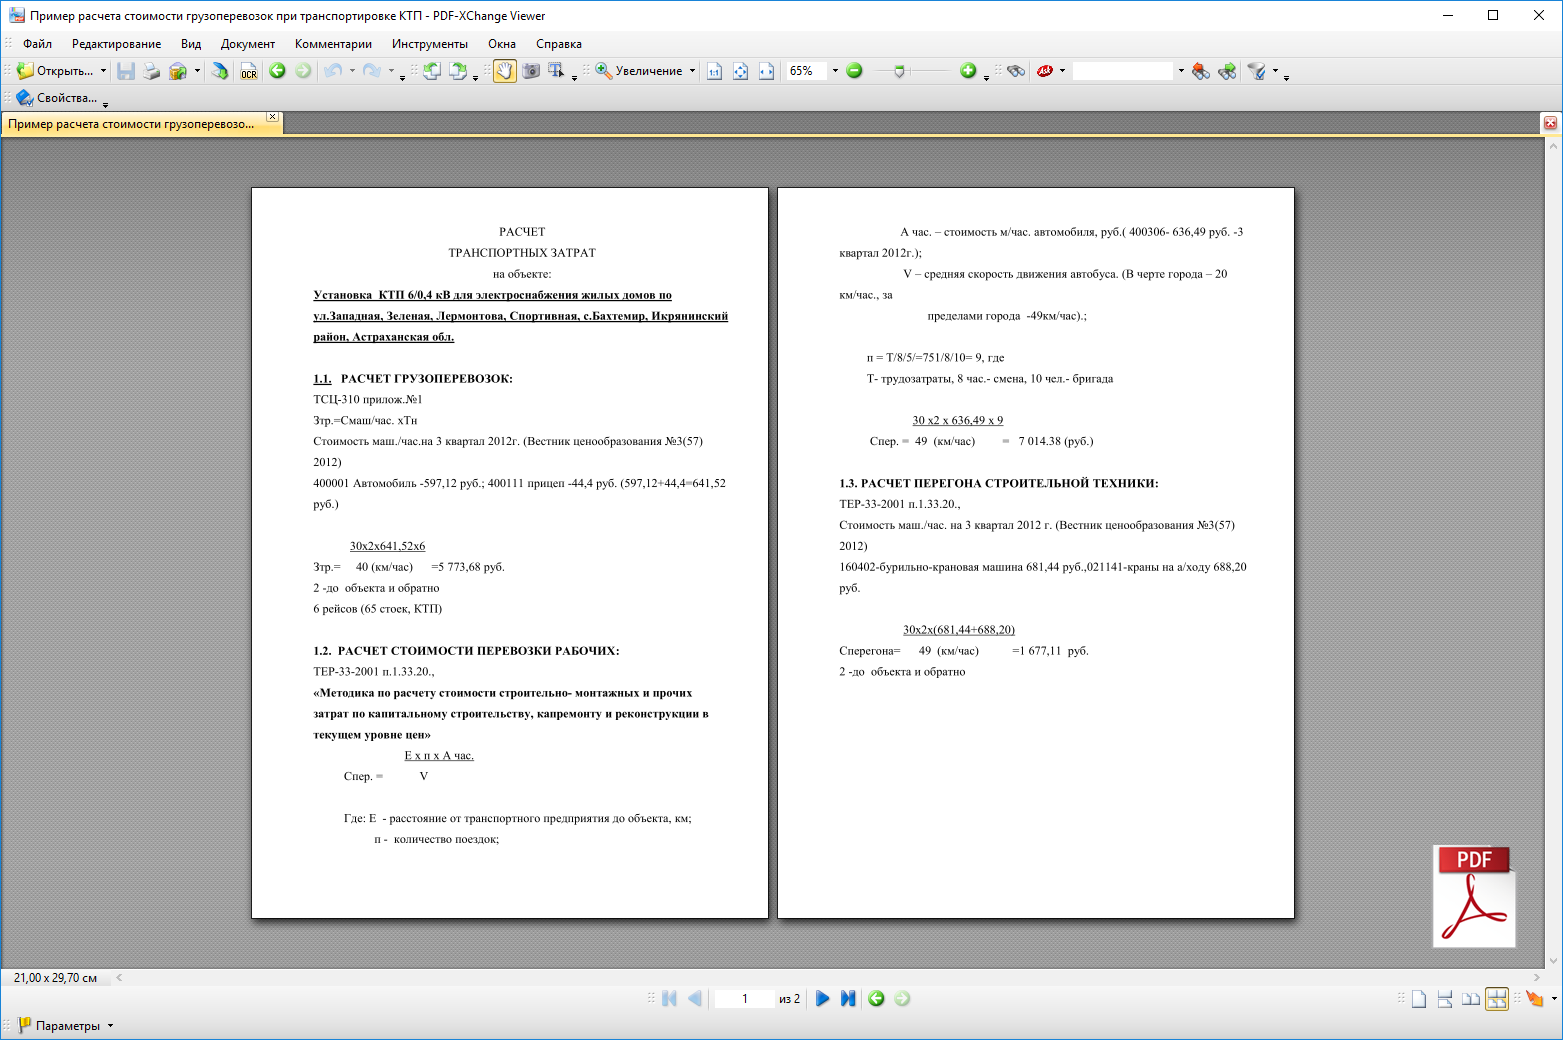The height and width of the screenshot is (1040, 1563).
Task: Toggle Continuous Facing layout
Action: click(1497, 998)
